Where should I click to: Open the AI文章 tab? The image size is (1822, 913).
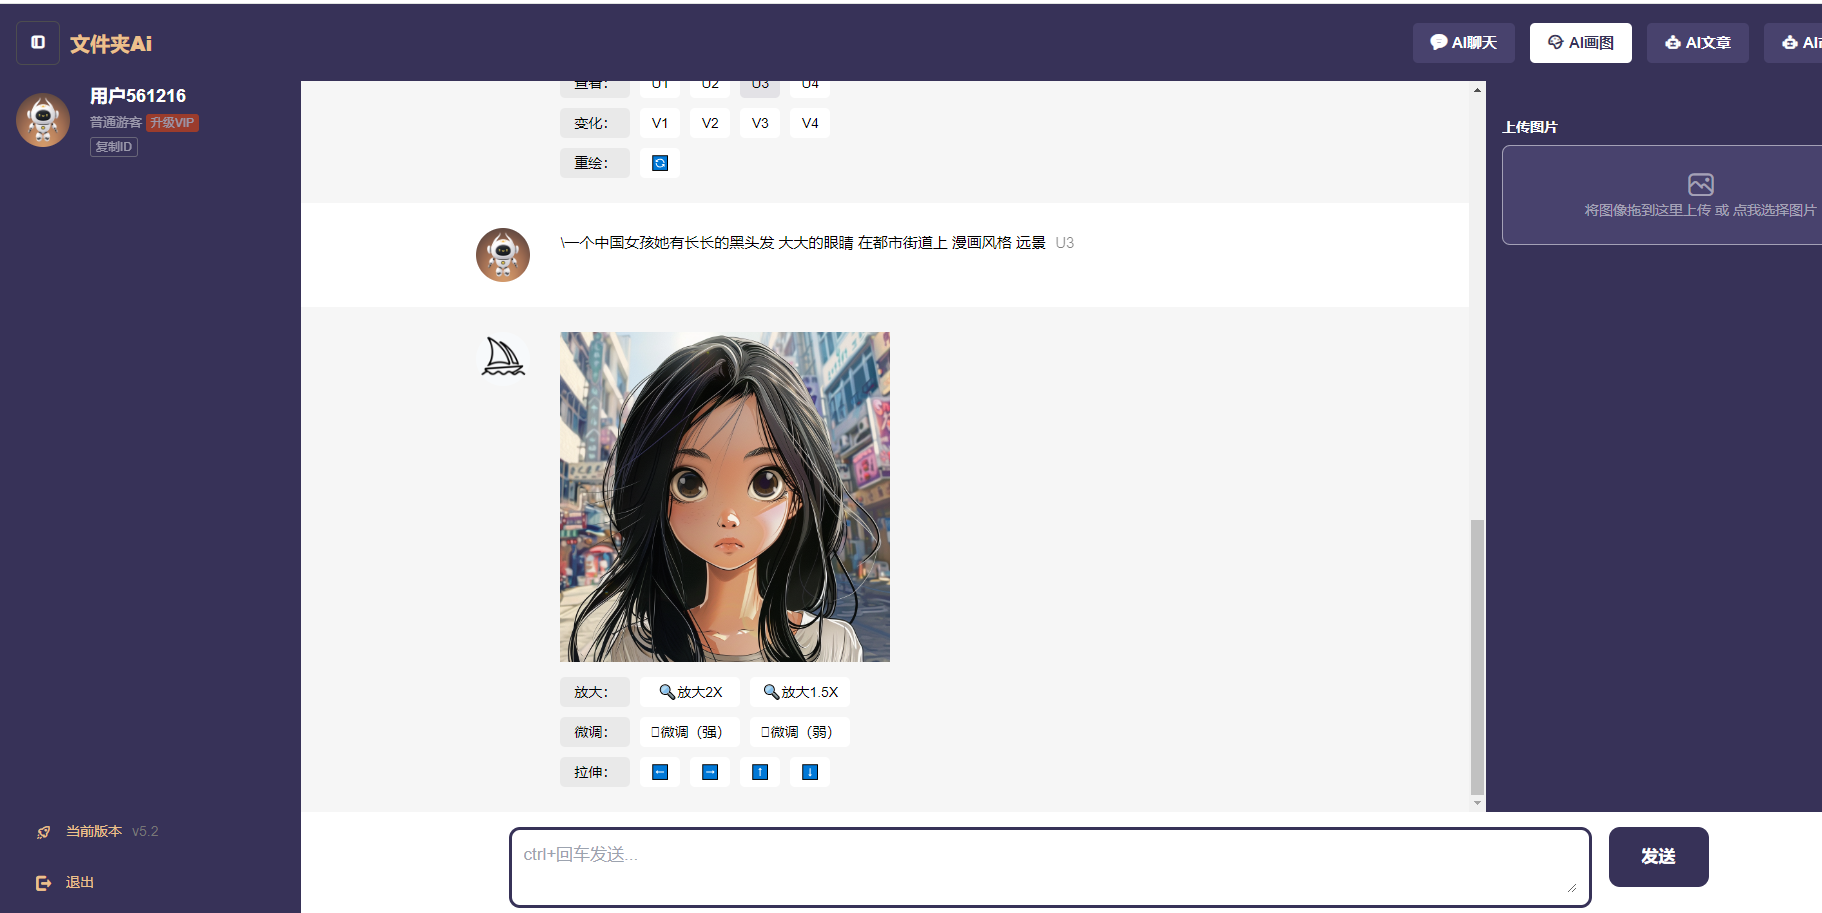[1697, 43]
